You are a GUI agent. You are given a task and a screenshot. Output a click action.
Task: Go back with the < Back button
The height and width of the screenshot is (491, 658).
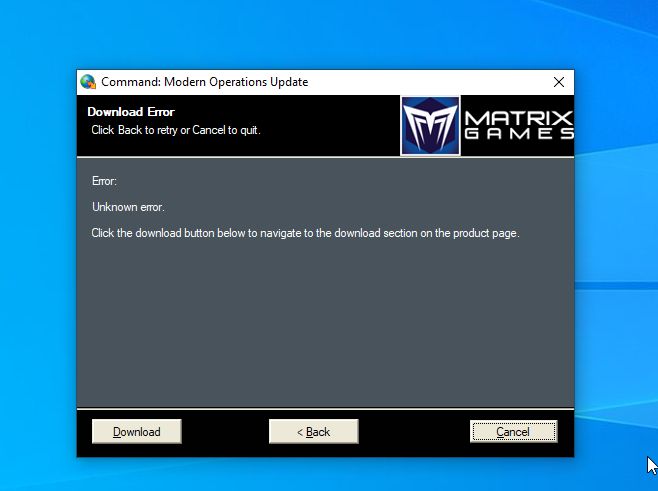313,431
